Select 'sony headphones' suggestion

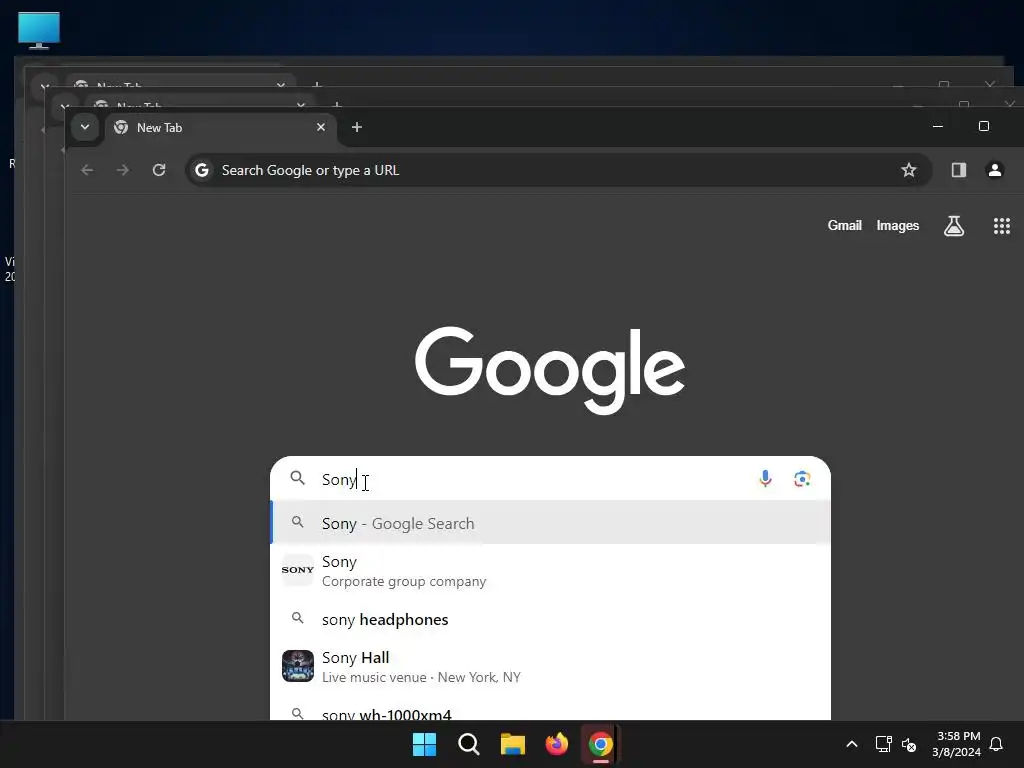(551, 619)
